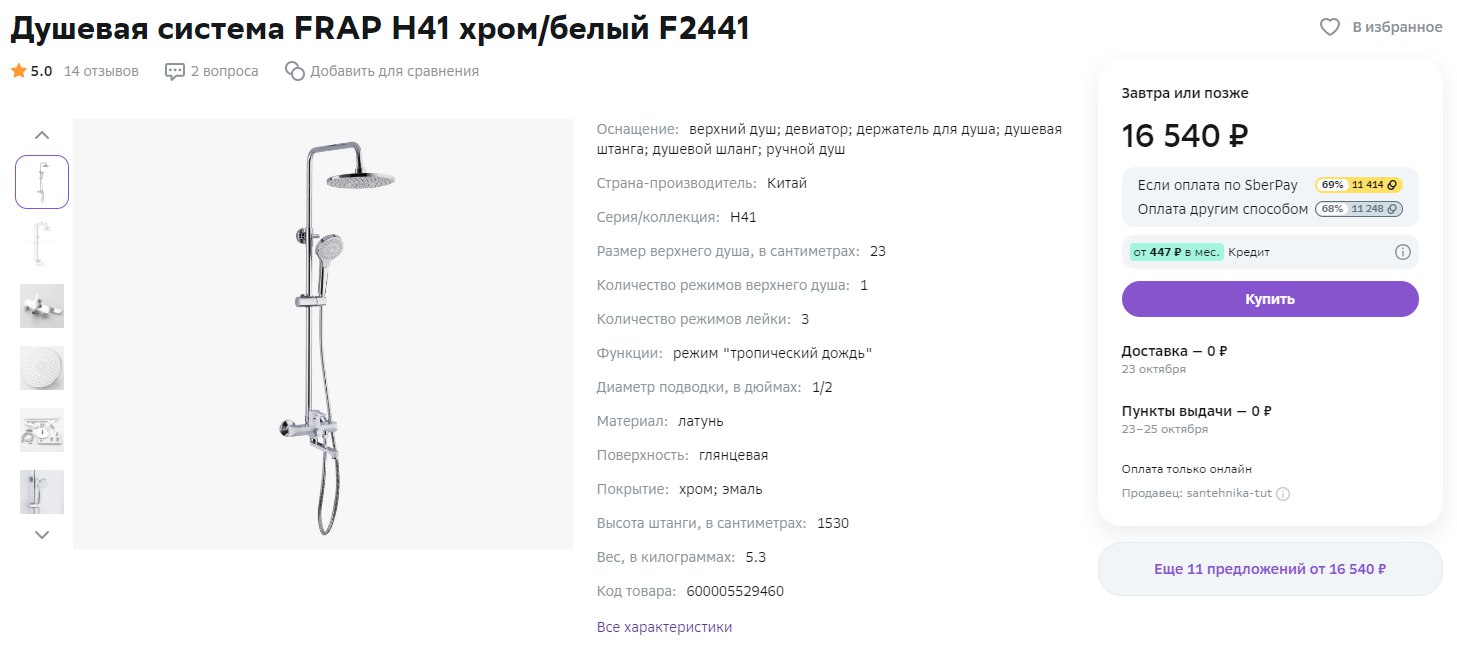
Task: Click the main shower system product image
Action: coord(323,334)
